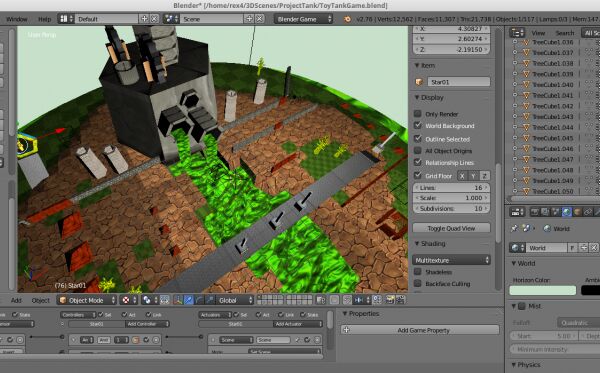Expand the TreeCube1.038 tree node

click(x=515, y=63)
